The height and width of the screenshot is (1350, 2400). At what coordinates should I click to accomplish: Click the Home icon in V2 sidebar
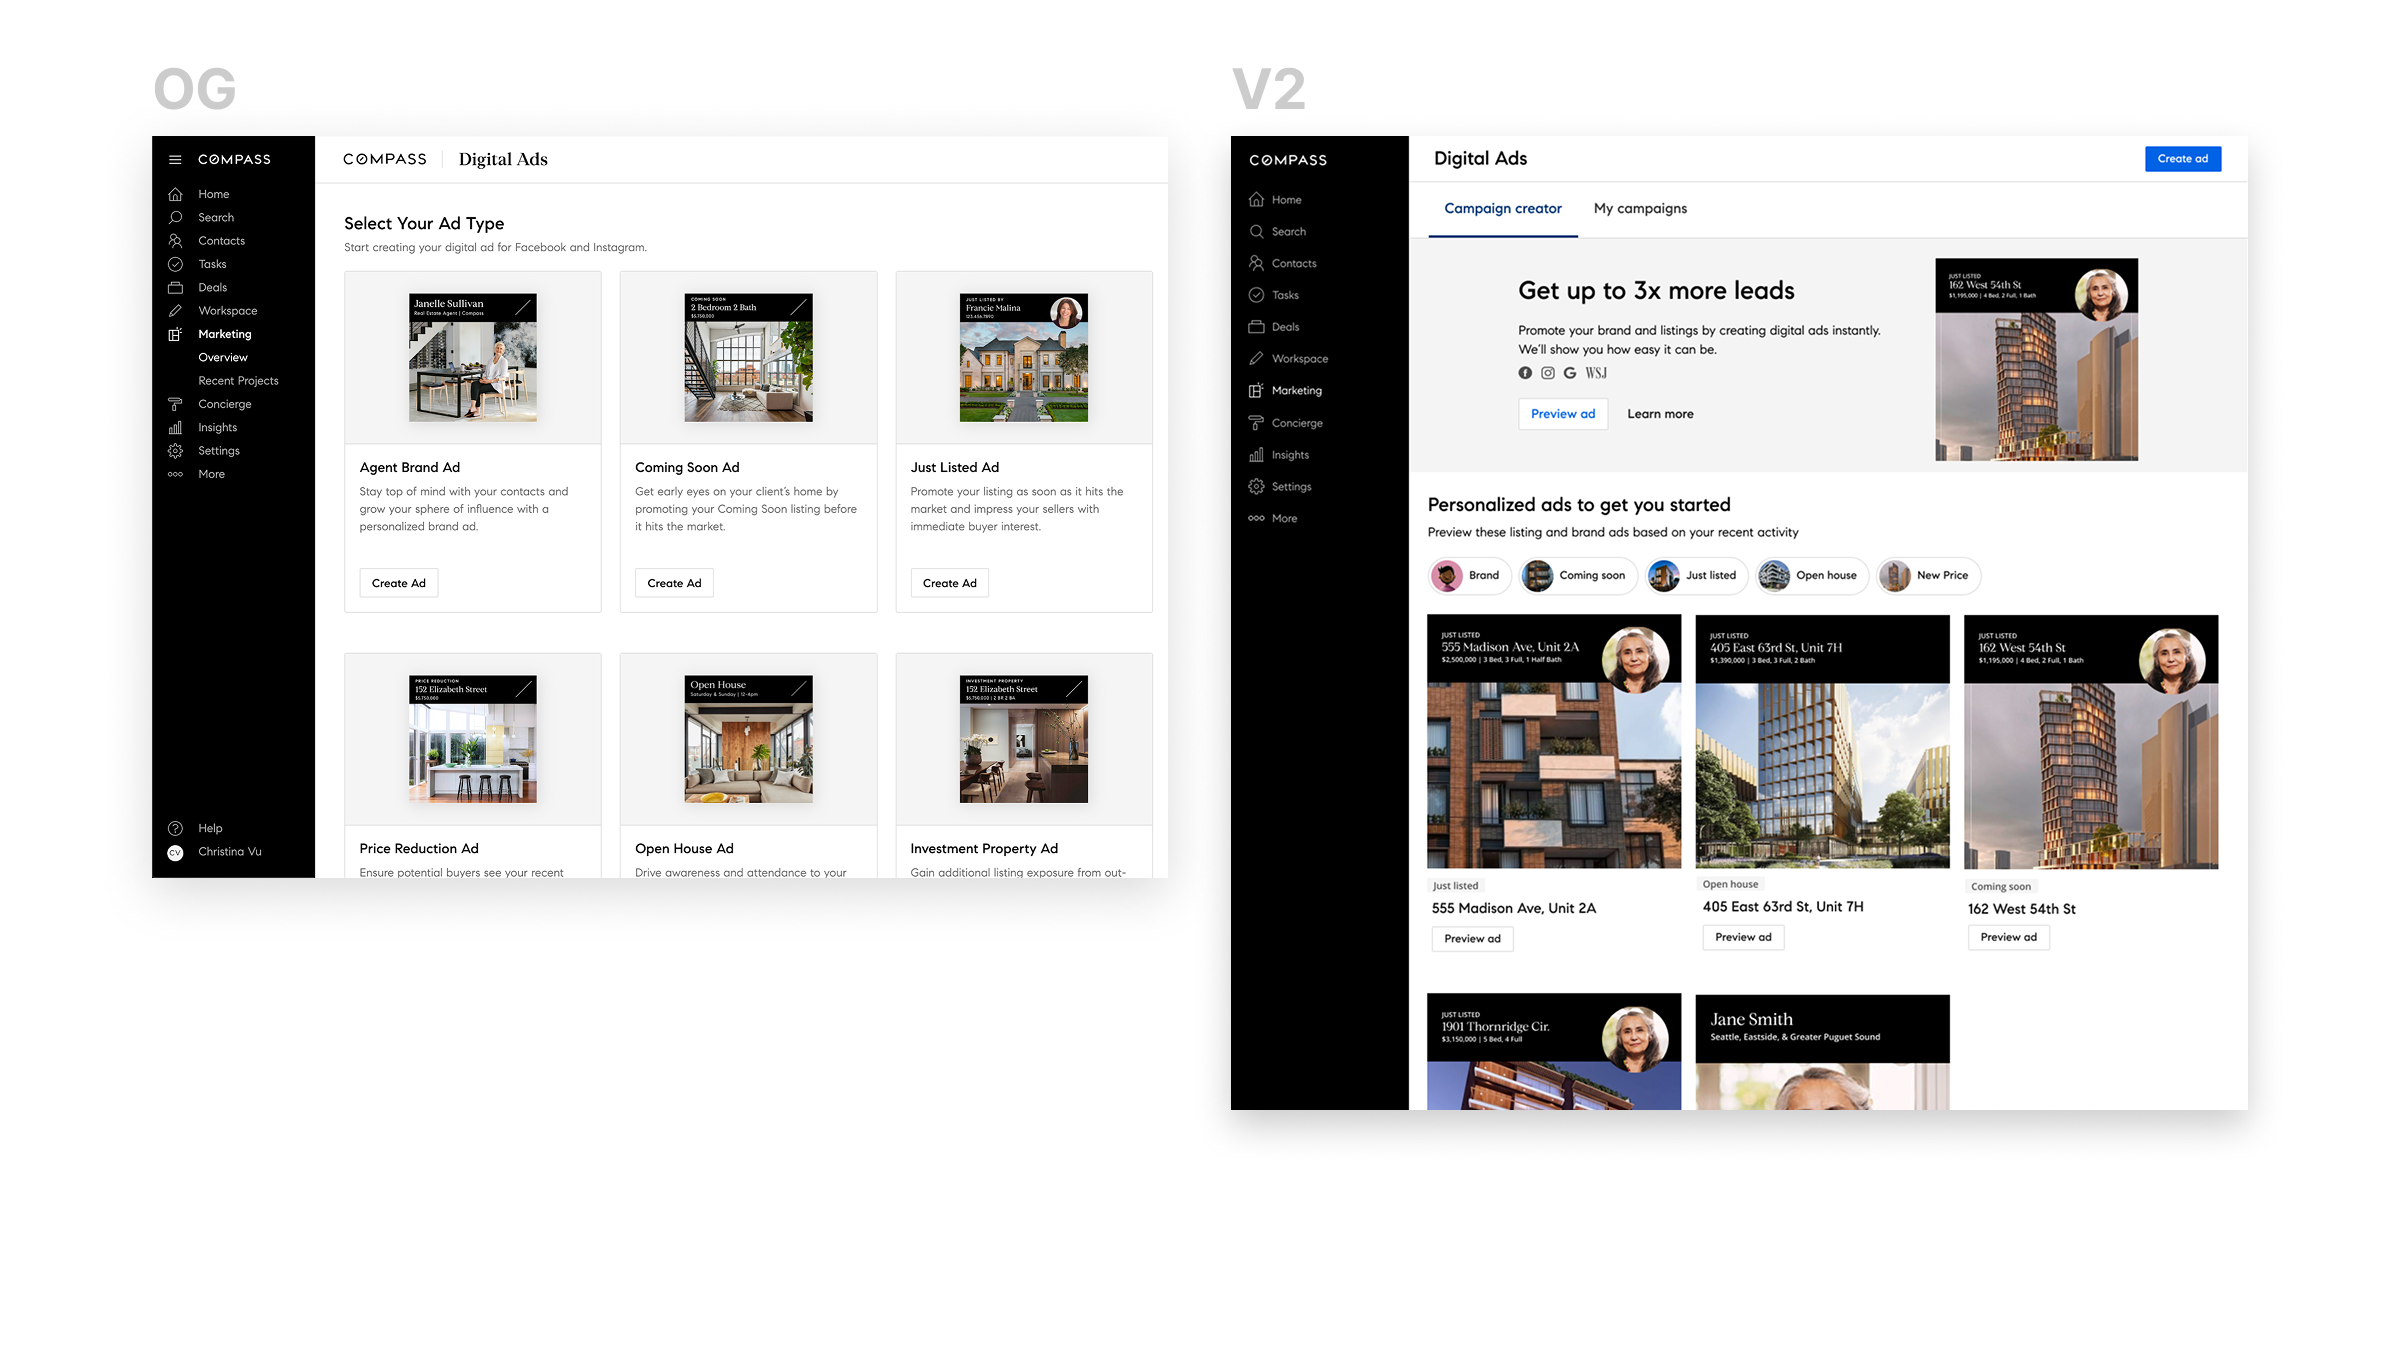[1256, 200]
